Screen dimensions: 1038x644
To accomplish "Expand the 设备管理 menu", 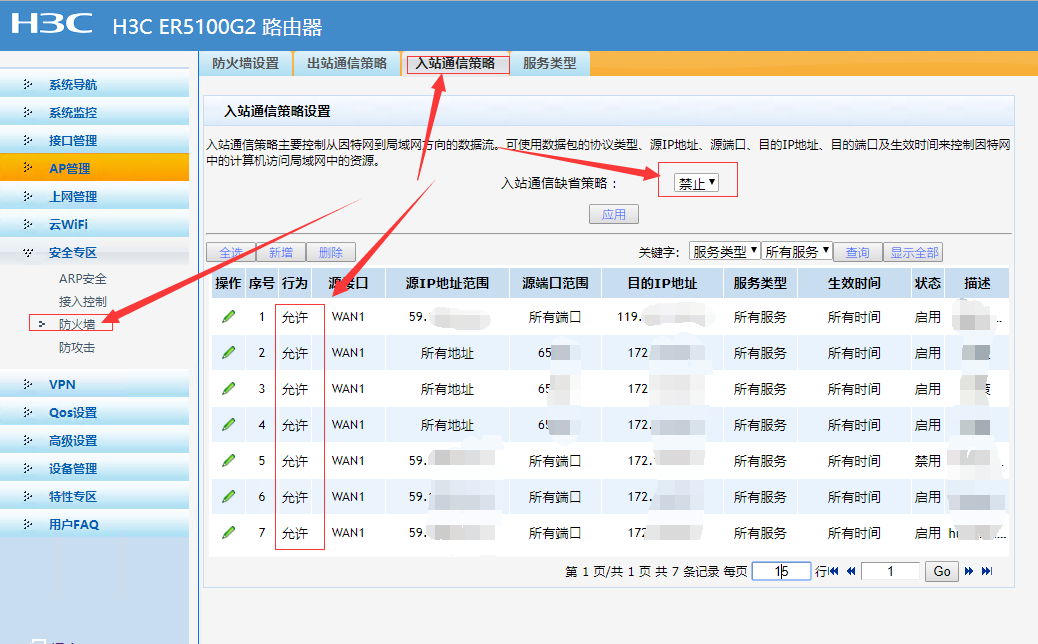I will [x=94, y=469].
